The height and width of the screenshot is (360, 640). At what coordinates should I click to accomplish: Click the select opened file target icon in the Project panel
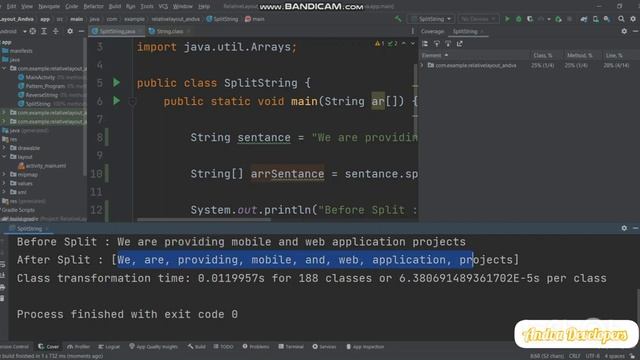pyautogui.click(x=33, y=31)
